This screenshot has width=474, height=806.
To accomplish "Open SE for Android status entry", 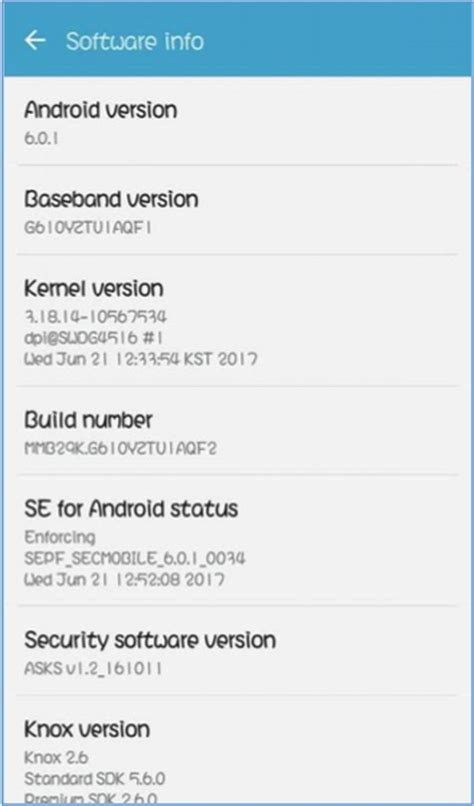I will pos(237,540).
